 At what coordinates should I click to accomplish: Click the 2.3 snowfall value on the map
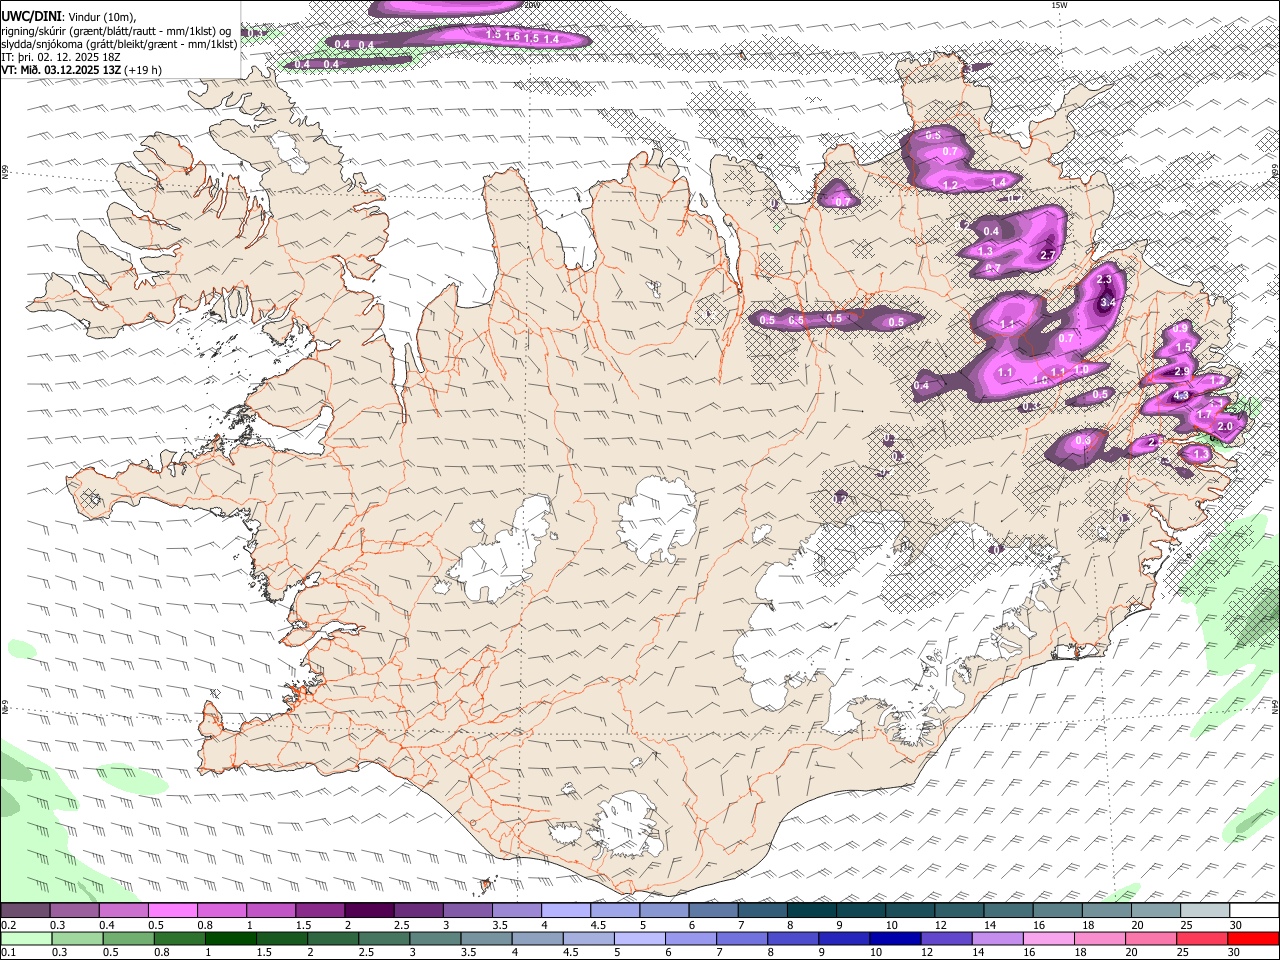[1105, 280]
